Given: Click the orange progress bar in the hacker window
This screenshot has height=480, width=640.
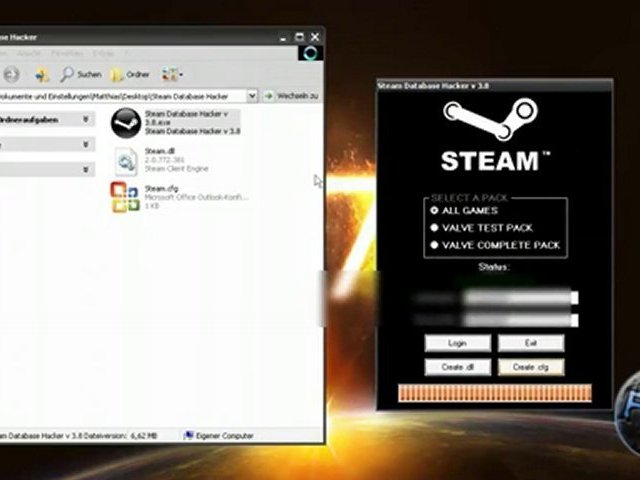Looking at the screenshot, I should click(x=495, y=393).
